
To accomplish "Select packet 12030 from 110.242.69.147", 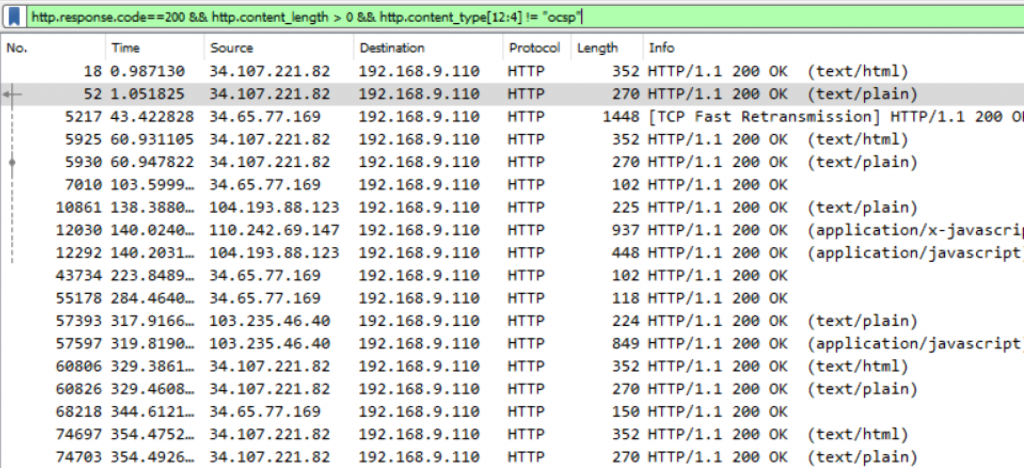I will click(512, 230).
